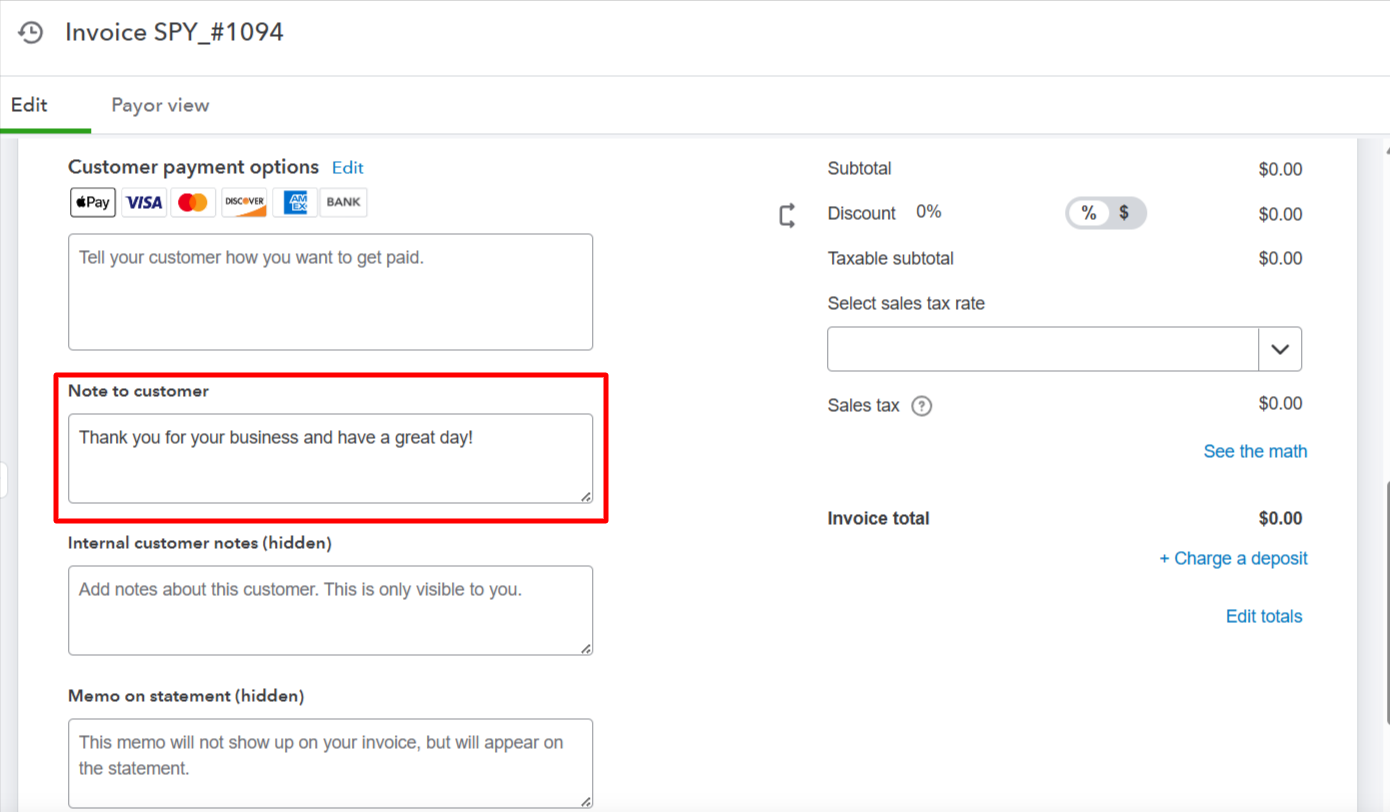Open the sales tax rate dropdown arrow
Screen dimensions: 1390x812
click(1280, 349)
